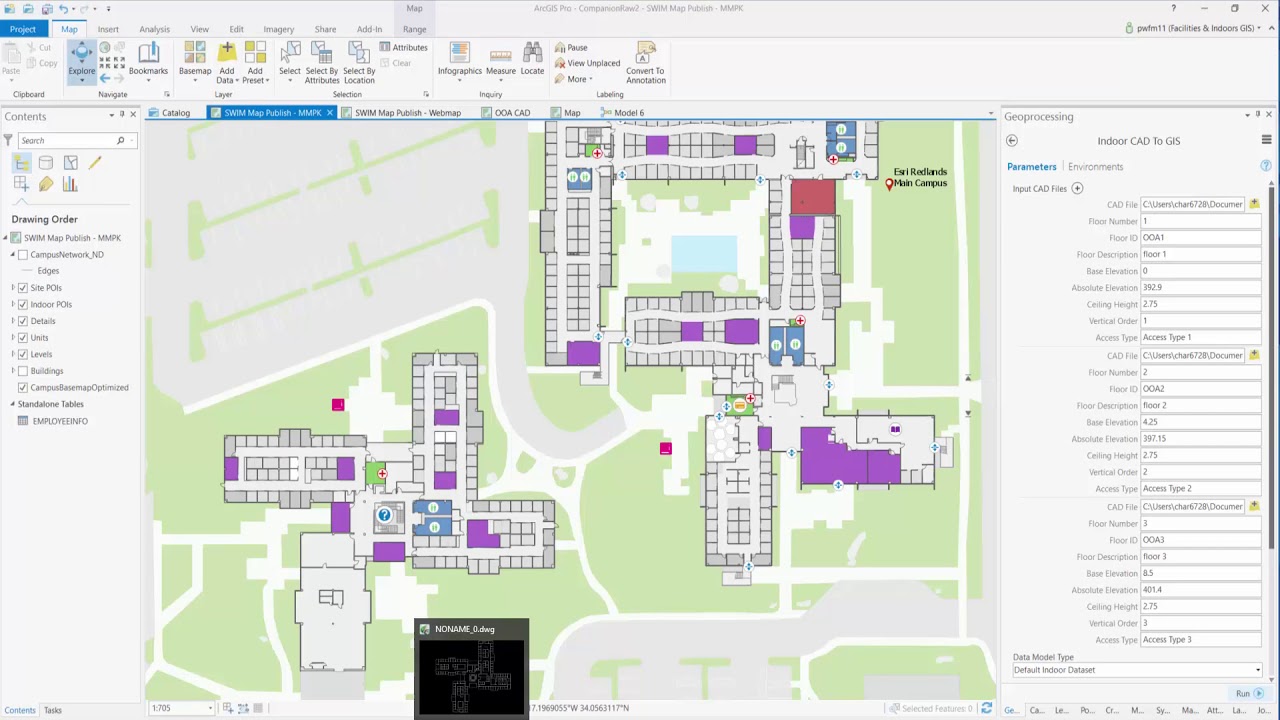The image size is (1280, 720).
Task: Open the Insert ribbon tab
Action: [108, 29]
